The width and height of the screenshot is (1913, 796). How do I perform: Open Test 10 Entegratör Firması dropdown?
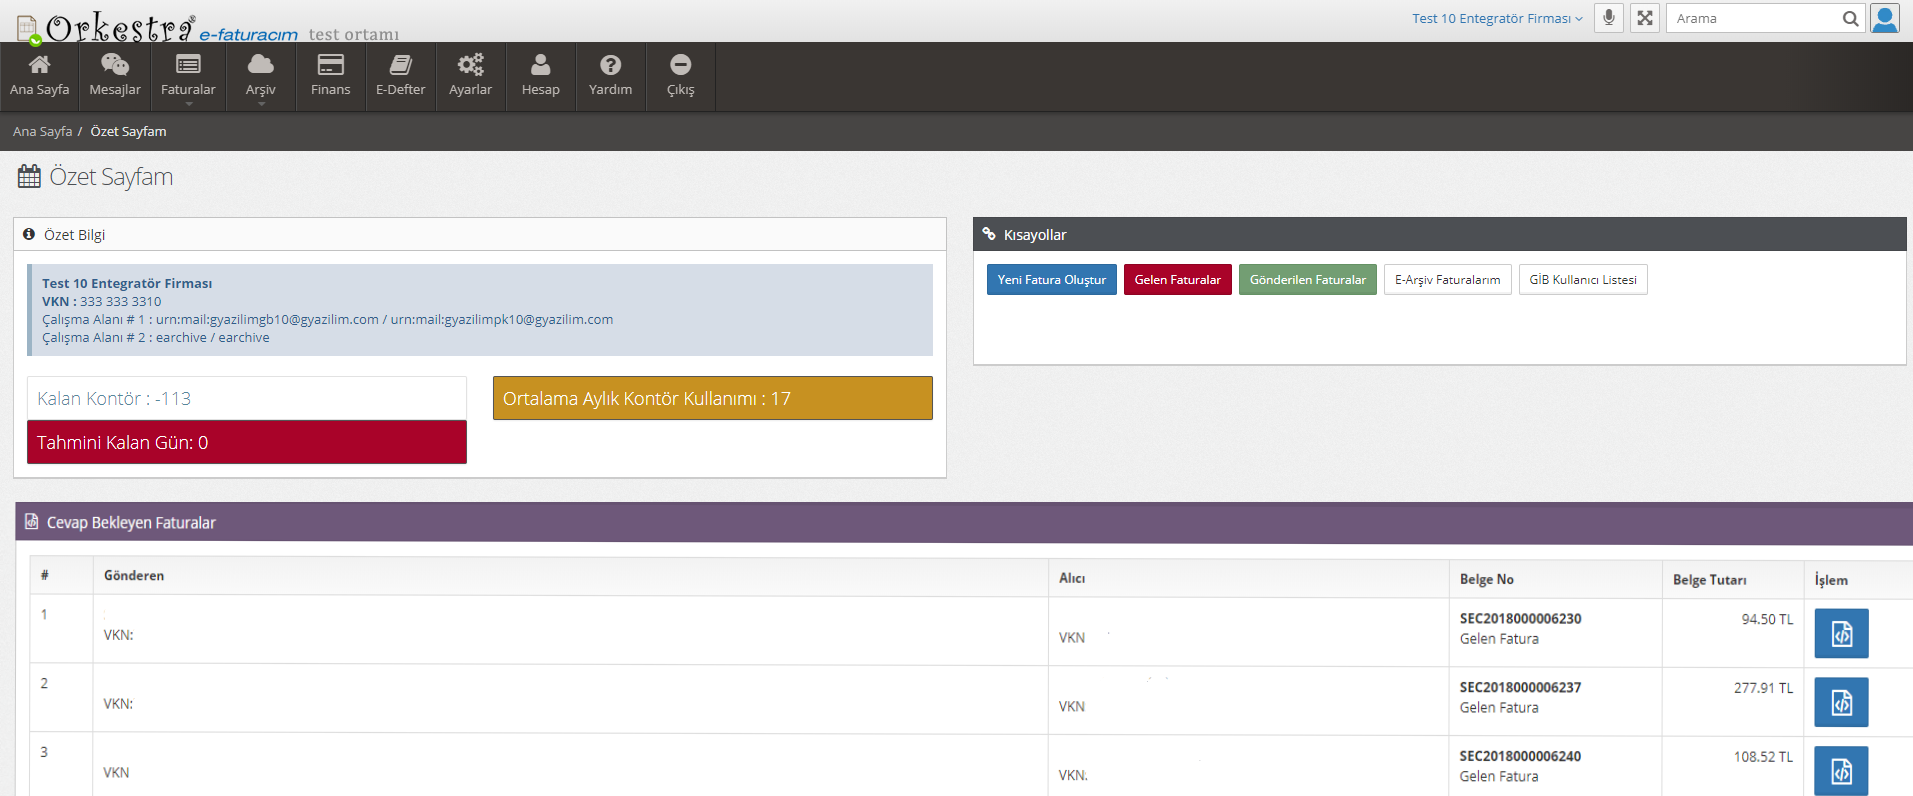(x=1497, y=18)
